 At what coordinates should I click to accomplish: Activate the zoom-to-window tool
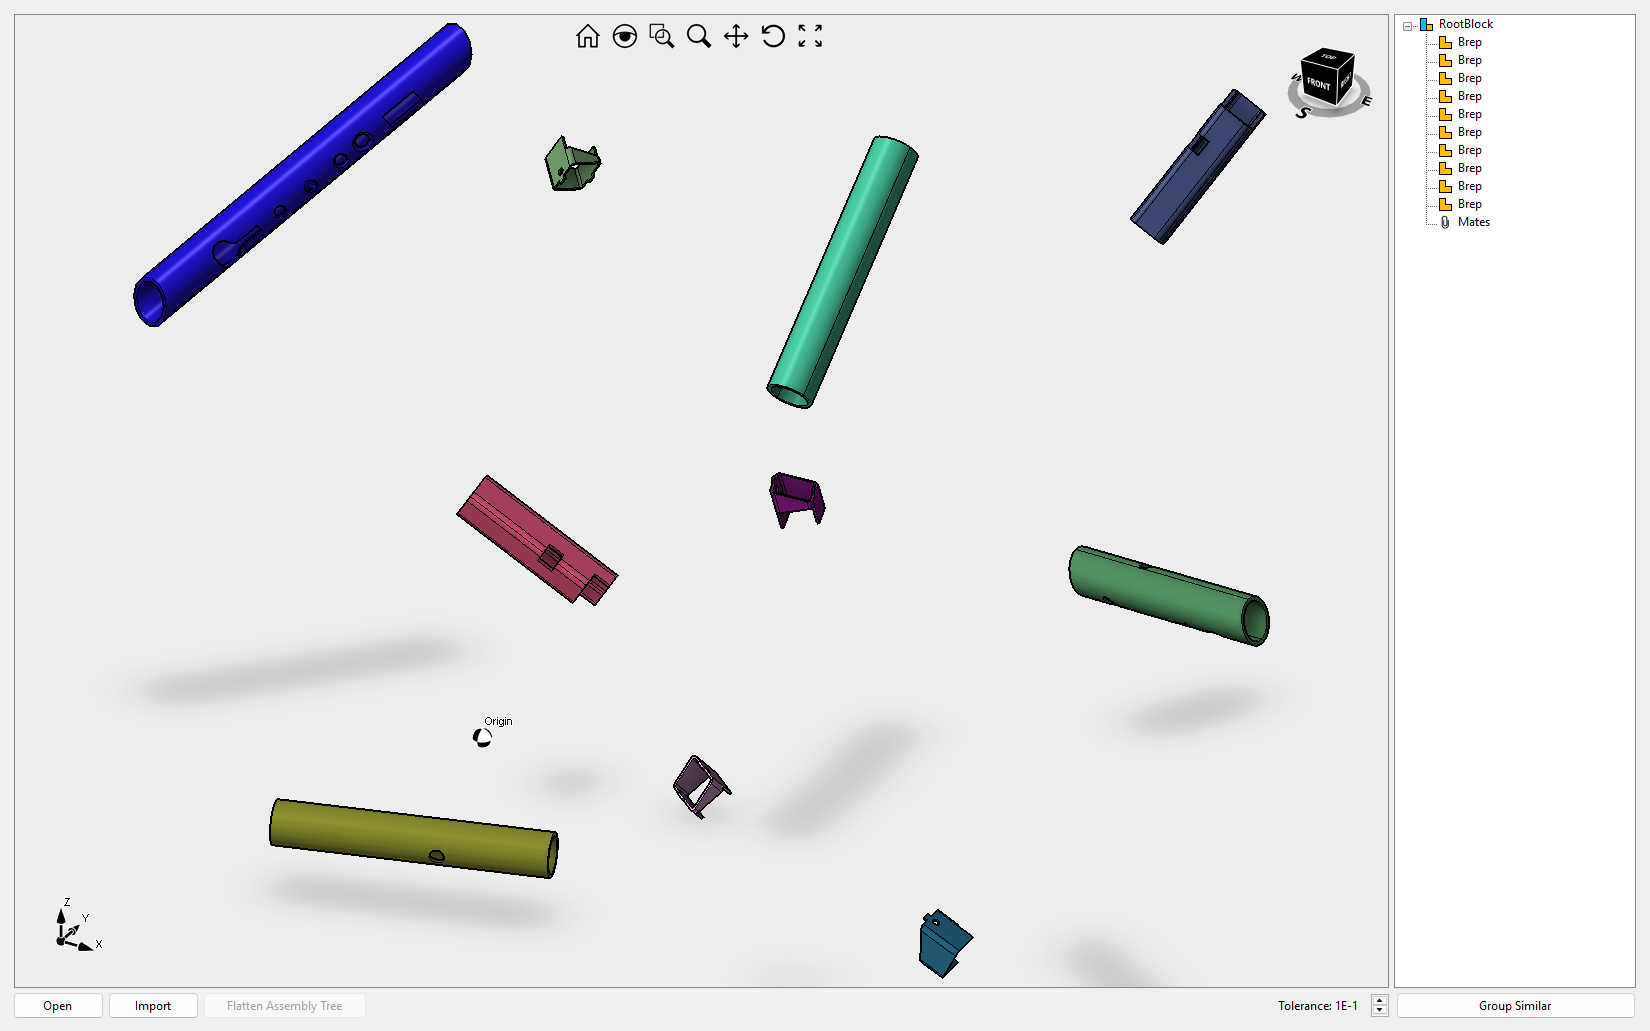click(x=661, y=37)
